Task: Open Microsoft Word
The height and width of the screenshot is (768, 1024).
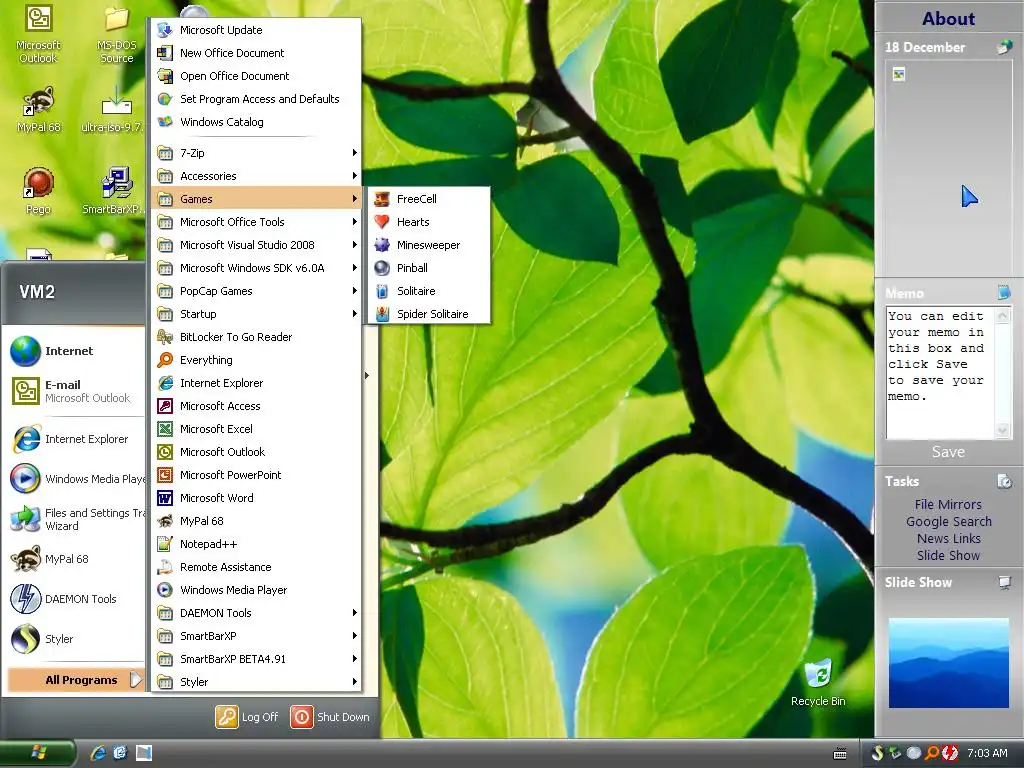Action: coord(257,498)
